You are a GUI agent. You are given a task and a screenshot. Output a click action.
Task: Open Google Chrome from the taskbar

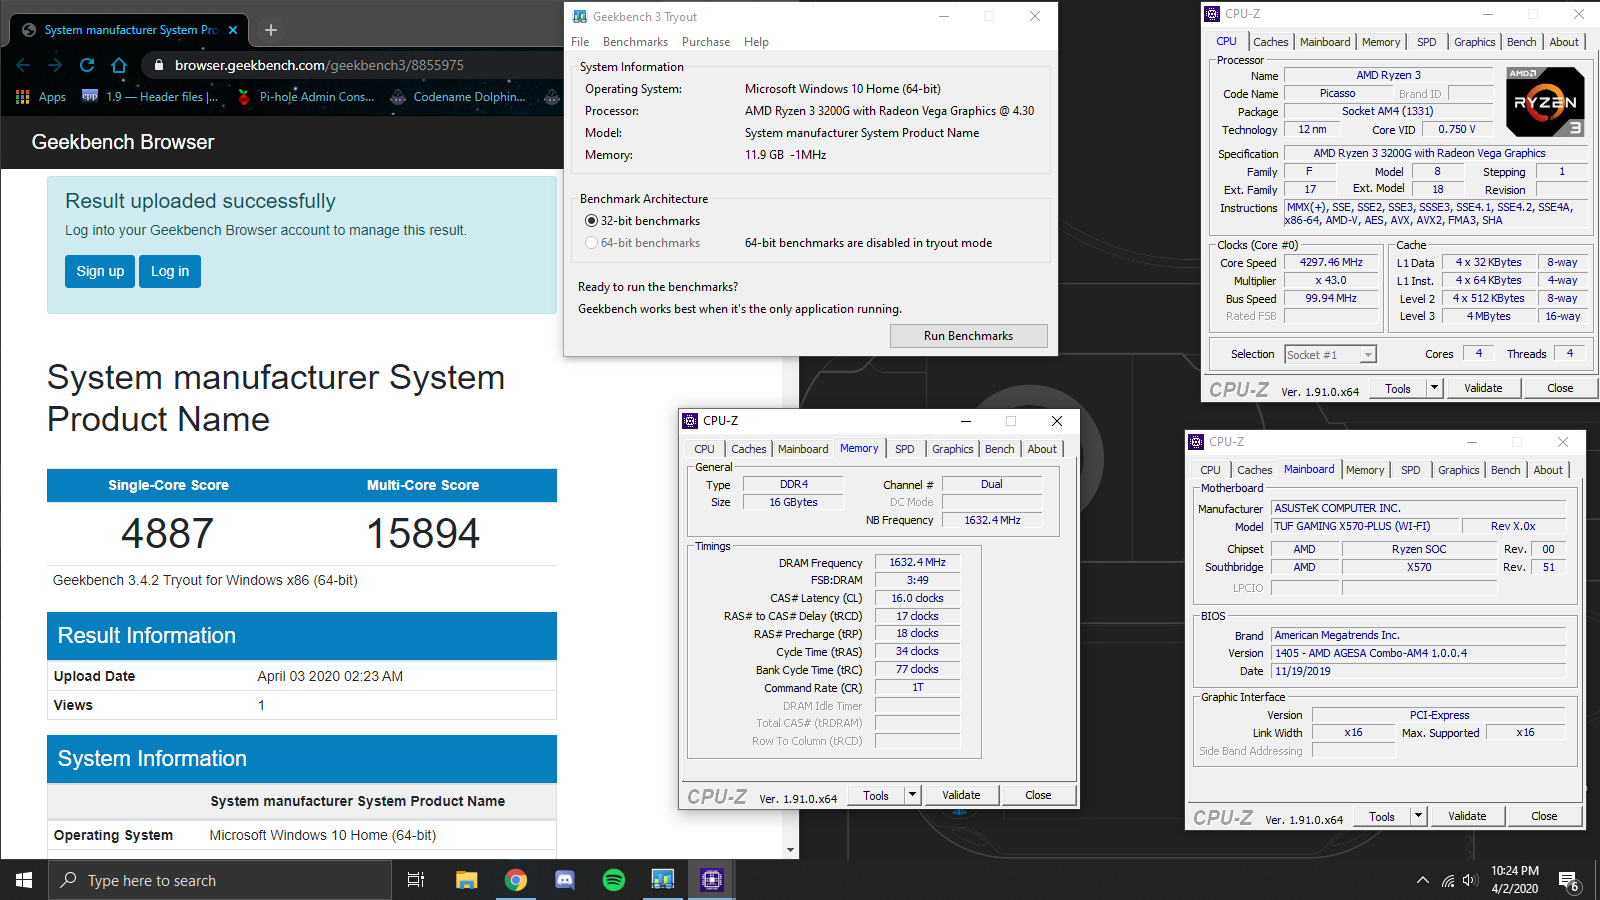516,880
